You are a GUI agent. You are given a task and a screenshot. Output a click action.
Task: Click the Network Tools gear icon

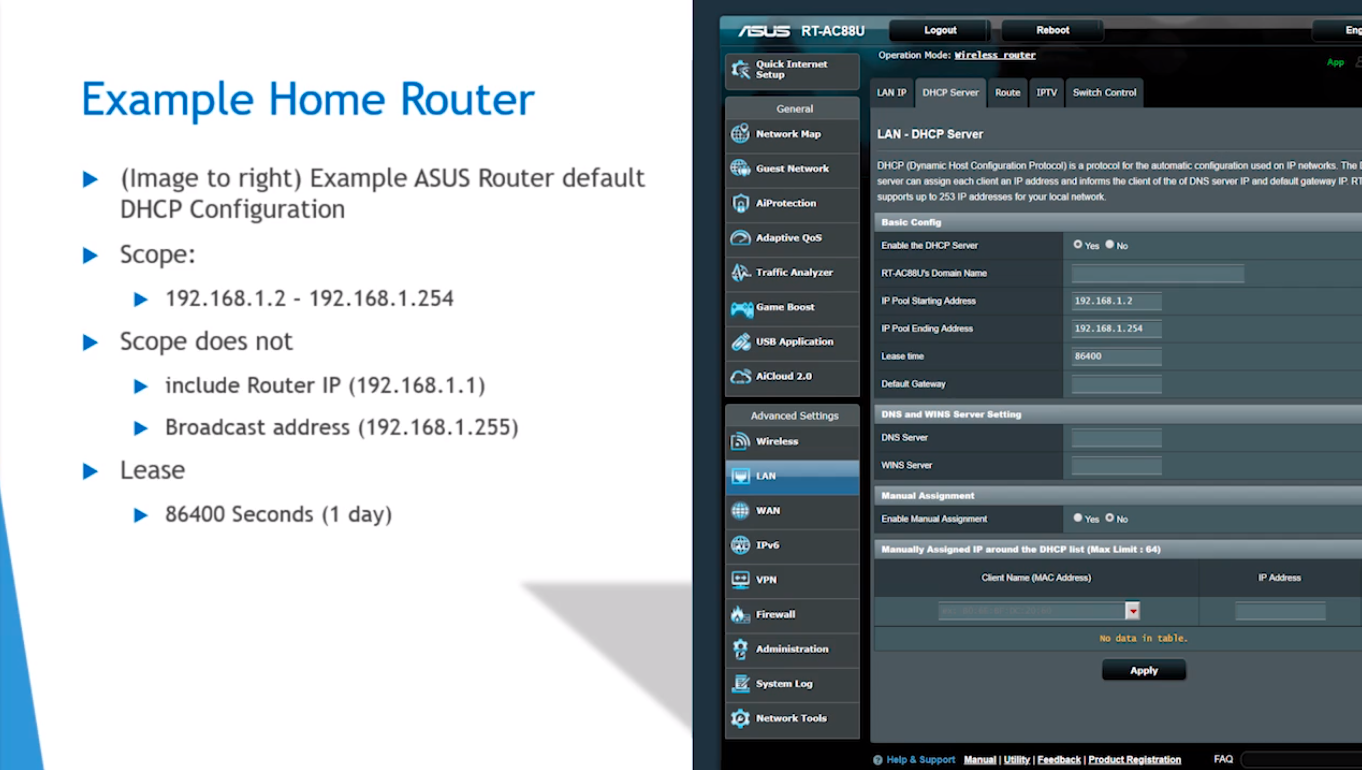(740, 718)
